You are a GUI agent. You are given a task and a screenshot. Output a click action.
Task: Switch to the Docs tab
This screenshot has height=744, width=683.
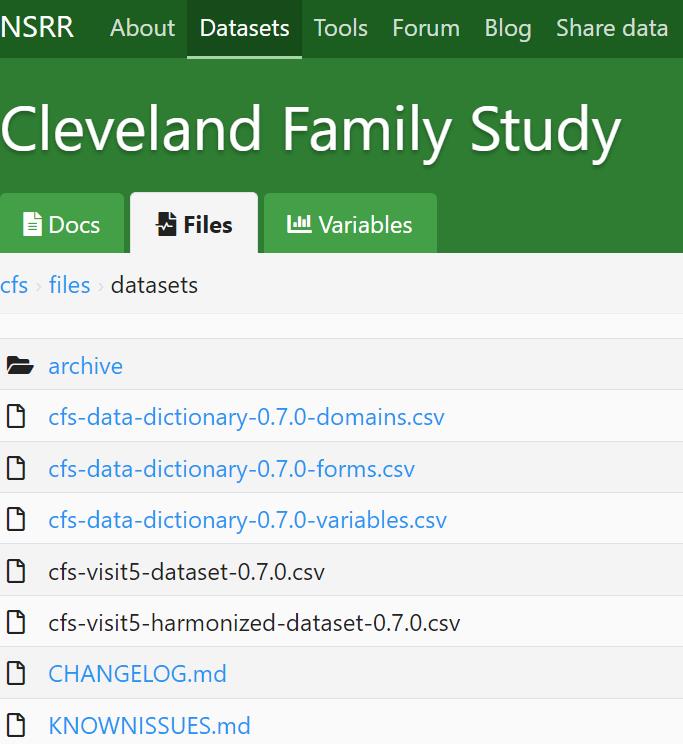coord(62,223)
